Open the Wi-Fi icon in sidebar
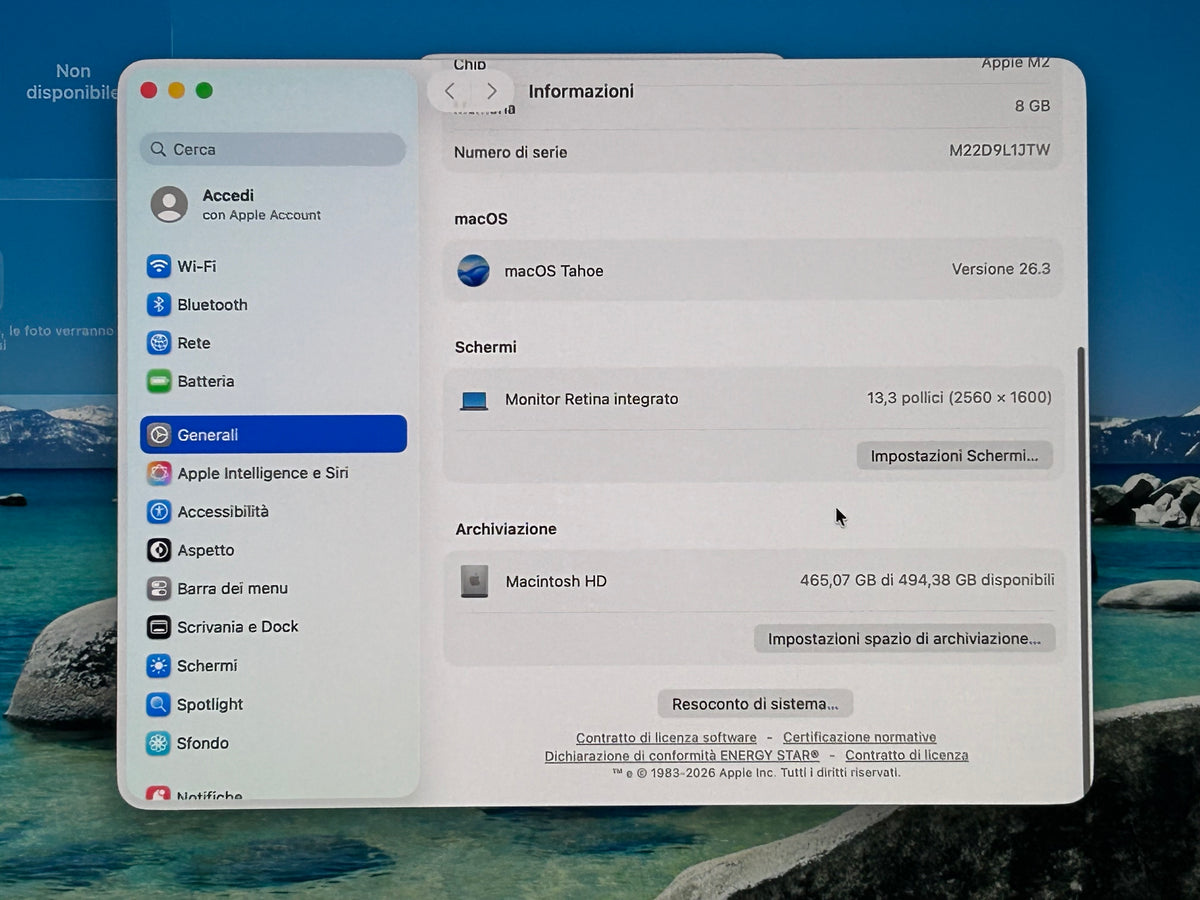This screenshot has width=1200, height=900. coord(159,266)
